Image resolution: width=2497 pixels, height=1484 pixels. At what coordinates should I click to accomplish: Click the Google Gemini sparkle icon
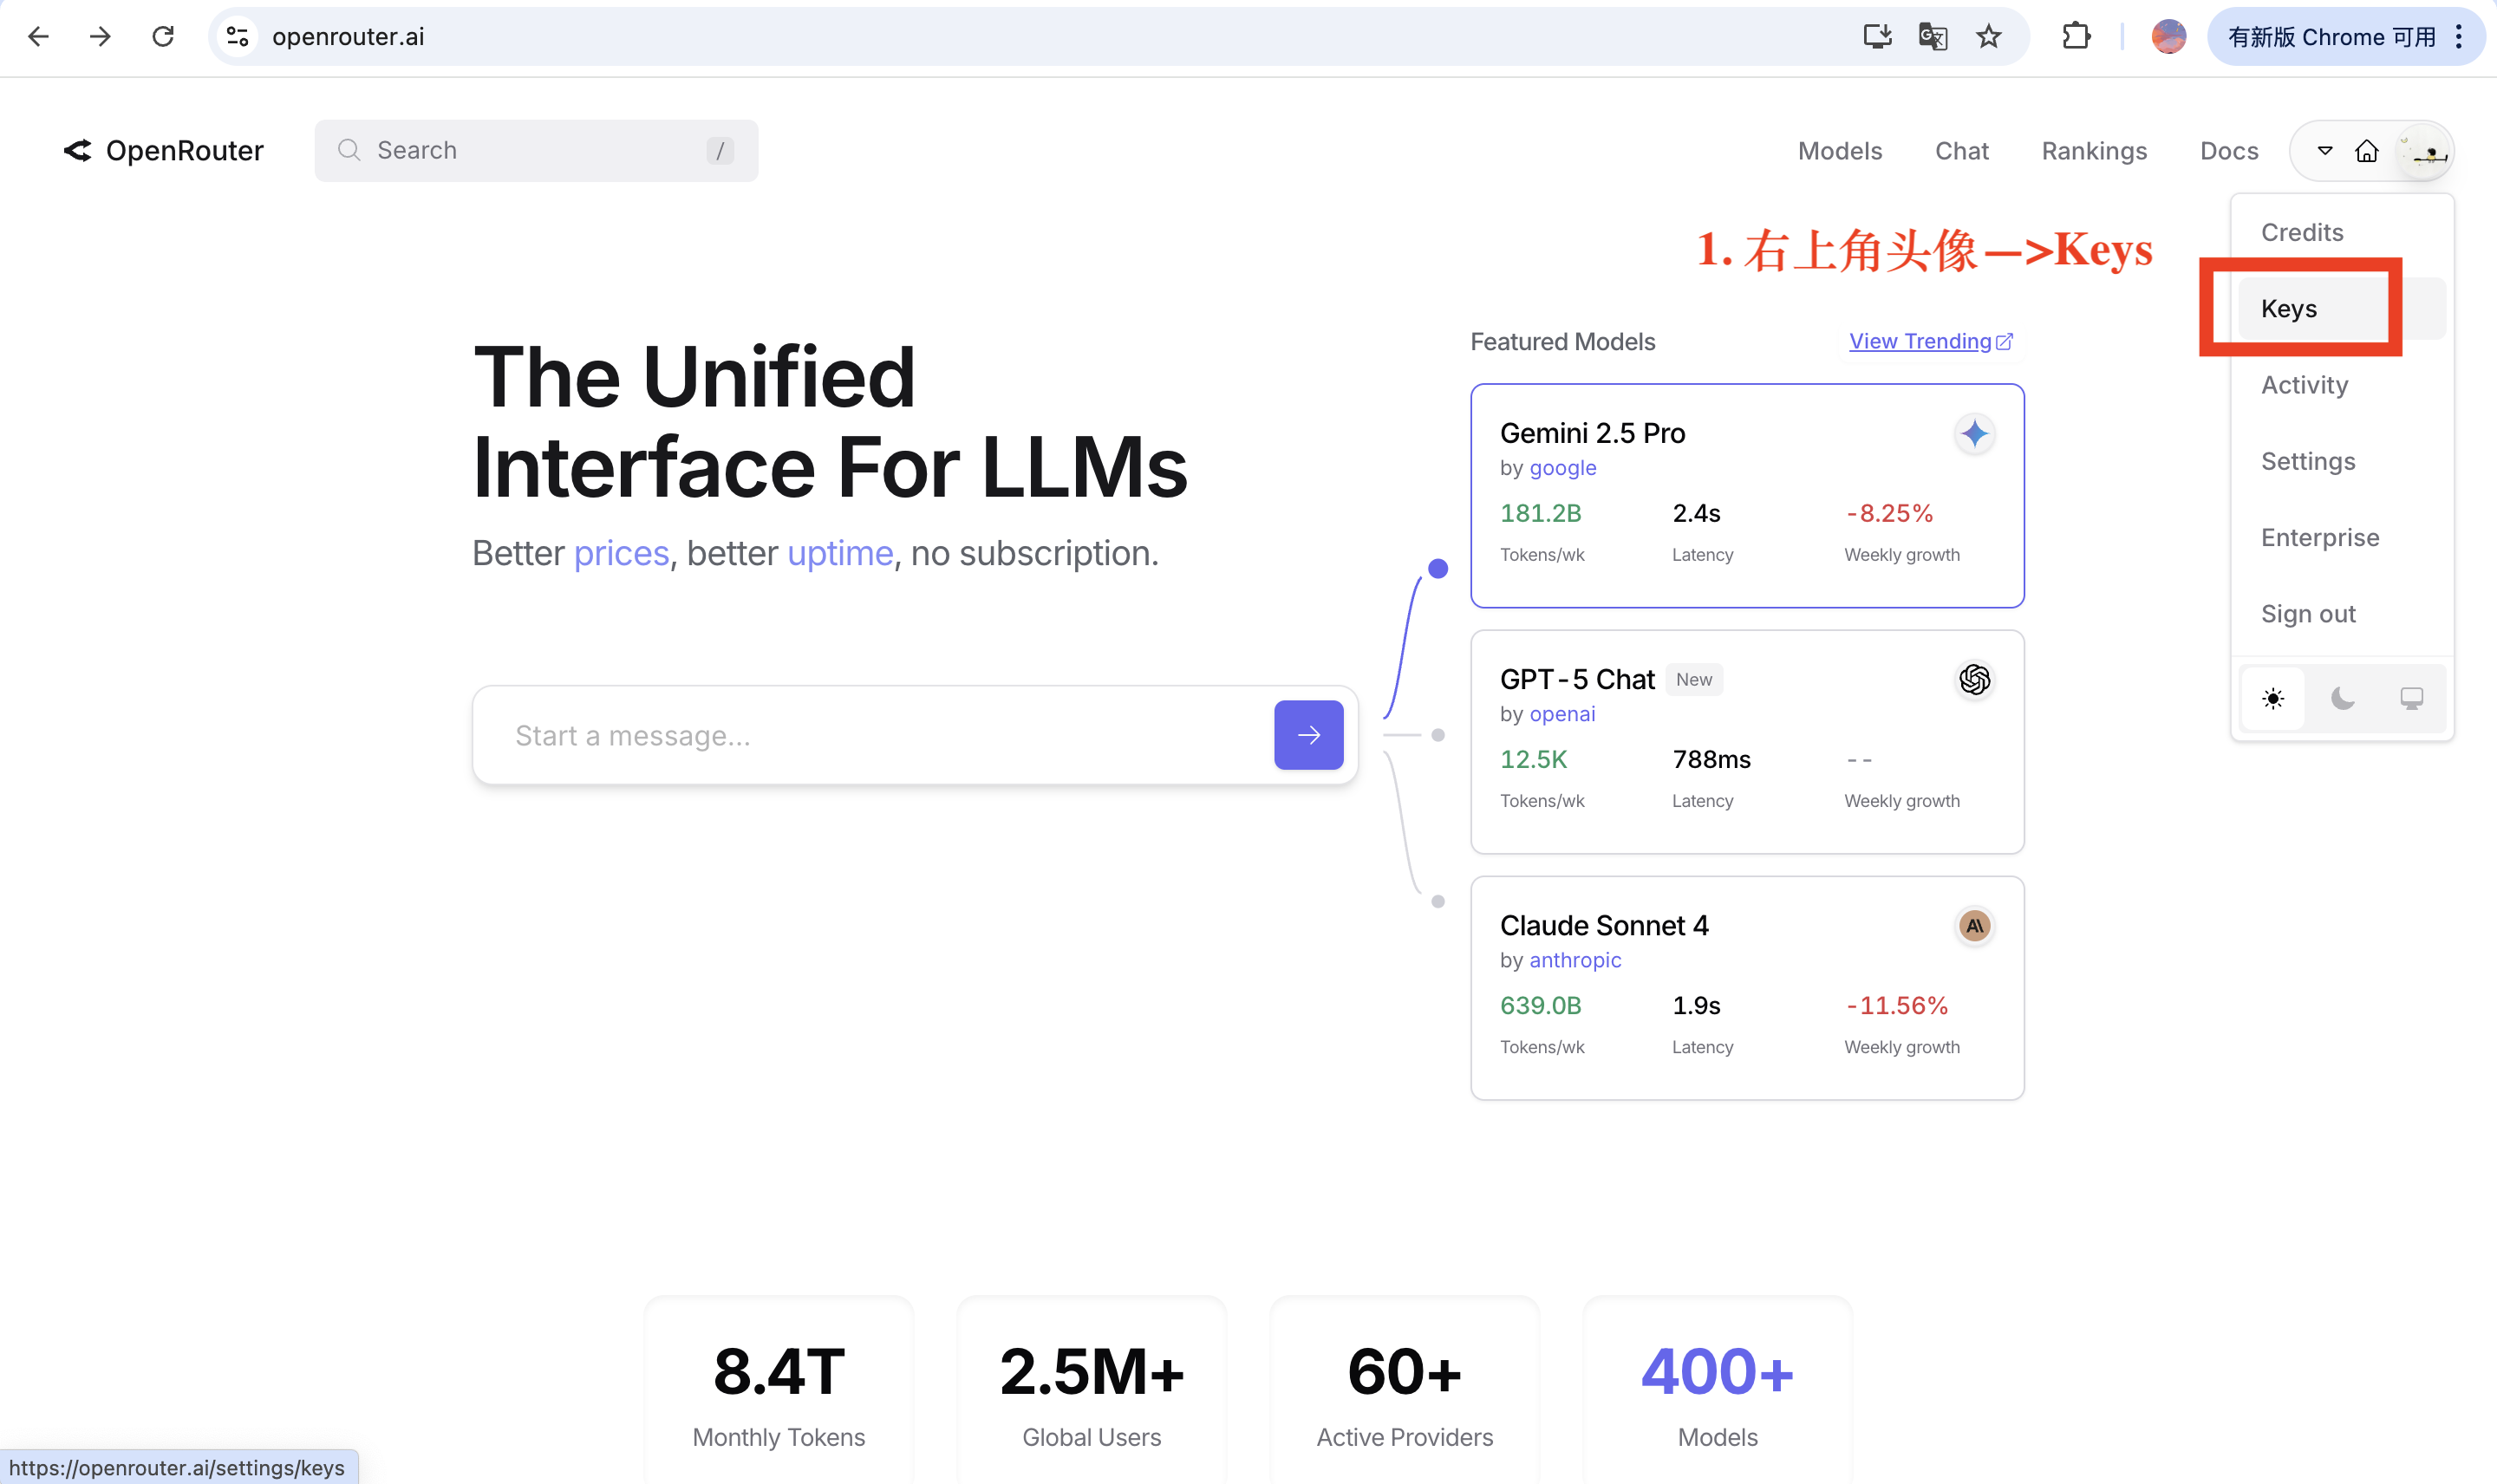click(1974, 434)
